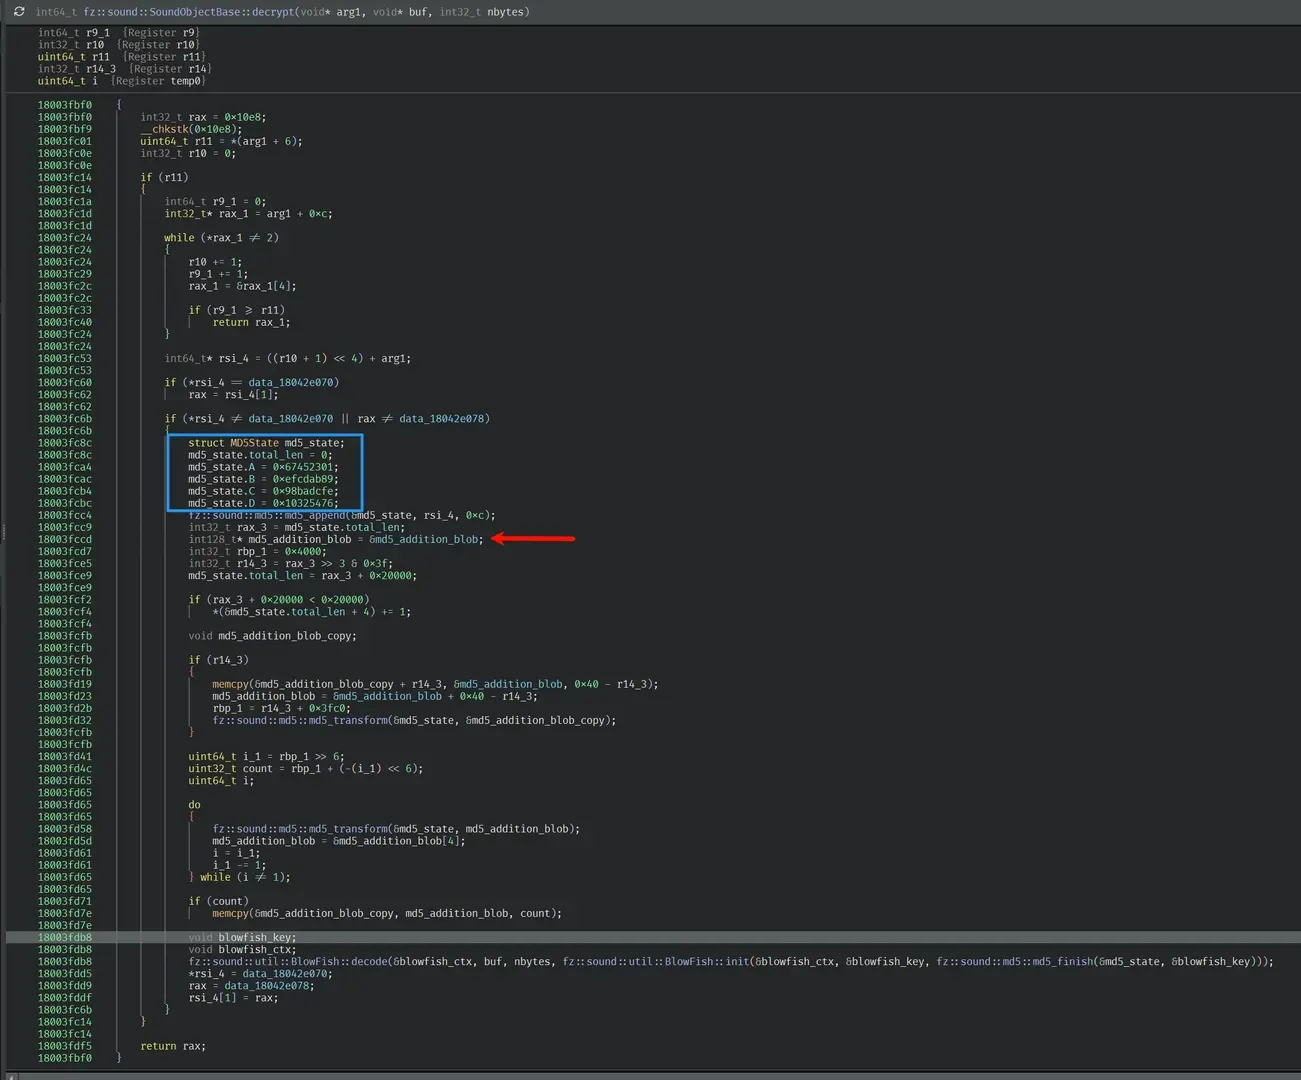The width and height of the screenshot is (1301, 1080).
Task: Click address 18003fd4c
Action: click(65, 769)
